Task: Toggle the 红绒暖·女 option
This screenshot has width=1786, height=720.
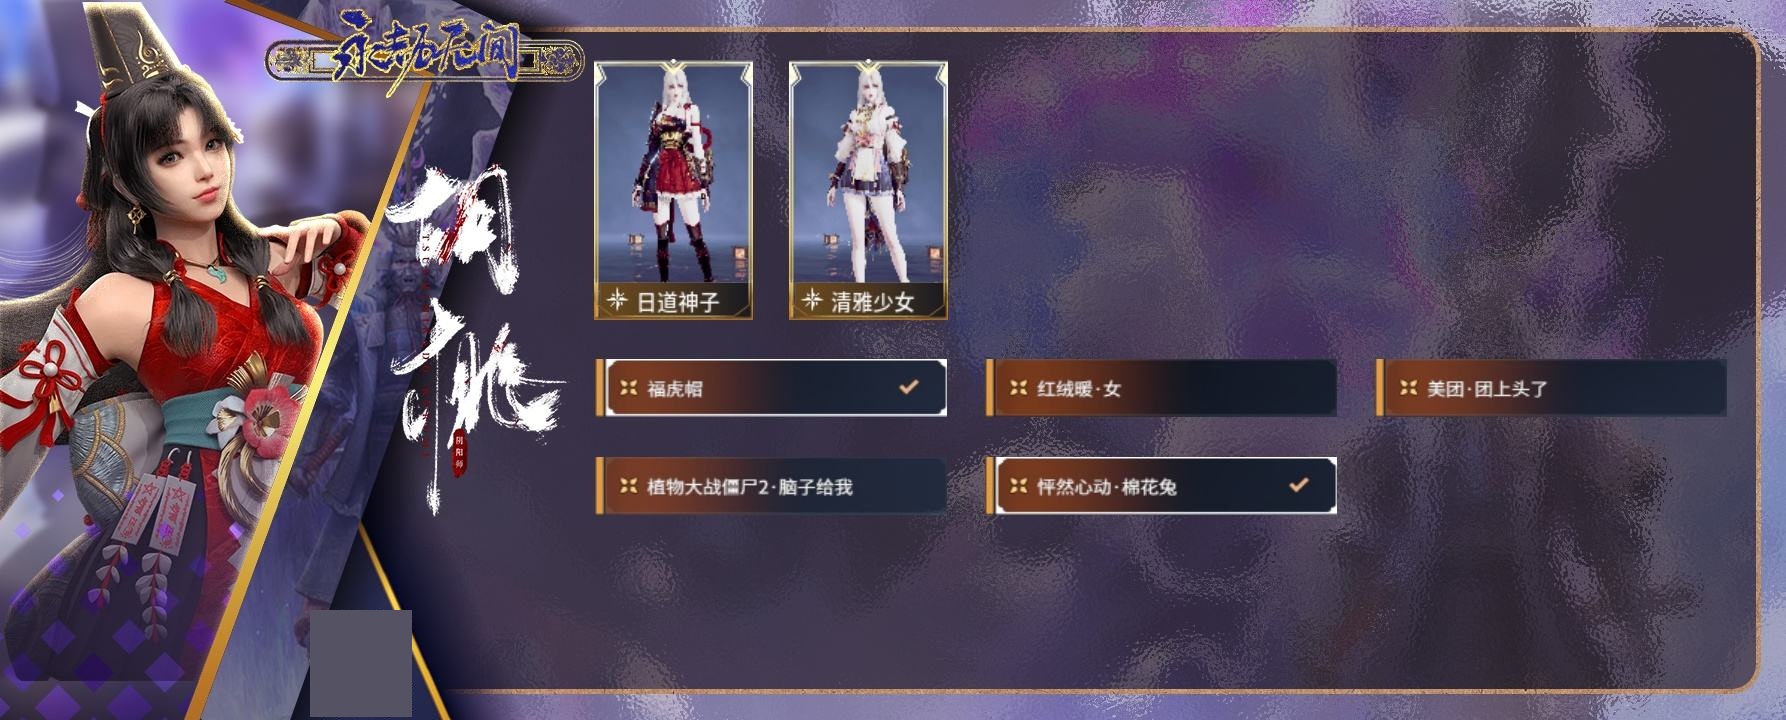Action: tap(1161, 388)
